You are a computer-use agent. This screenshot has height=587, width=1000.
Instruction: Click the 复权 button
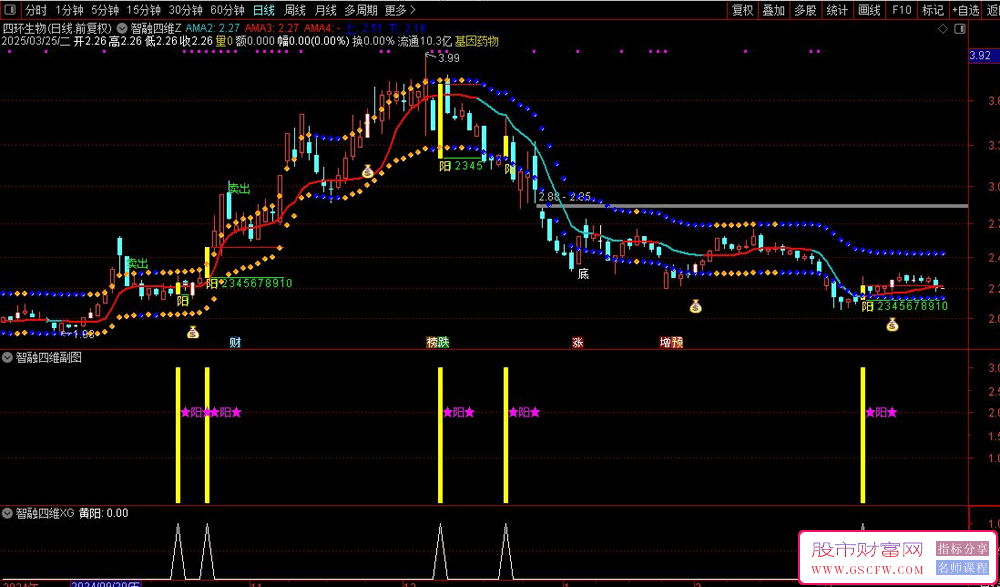pos(742,10)
